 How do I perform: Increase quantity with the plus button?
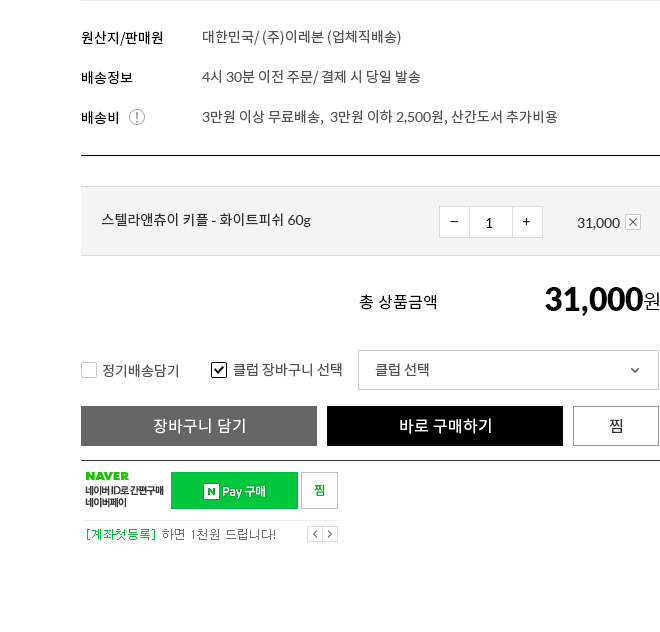527,222
